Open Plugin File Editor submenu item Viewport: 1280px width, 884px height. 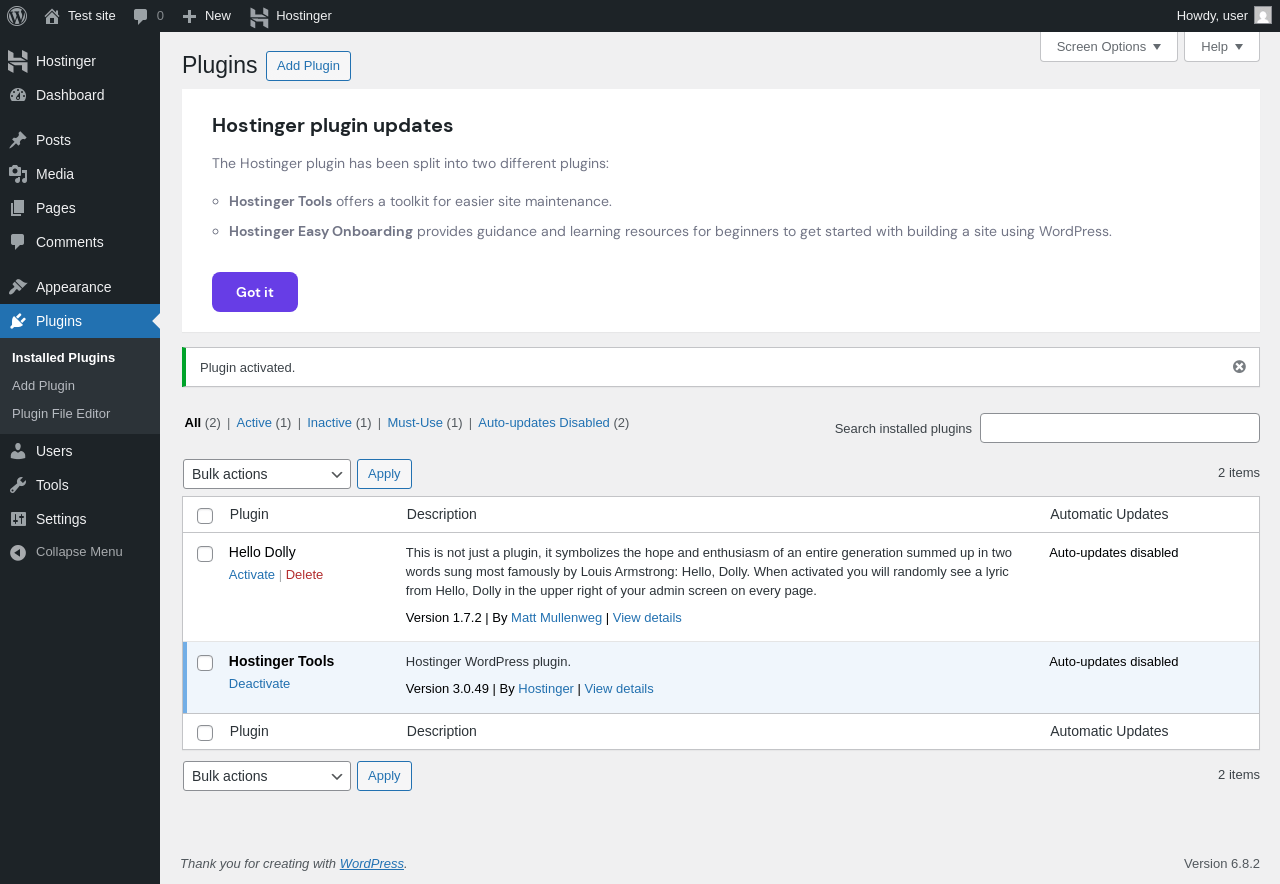point(61,414)
